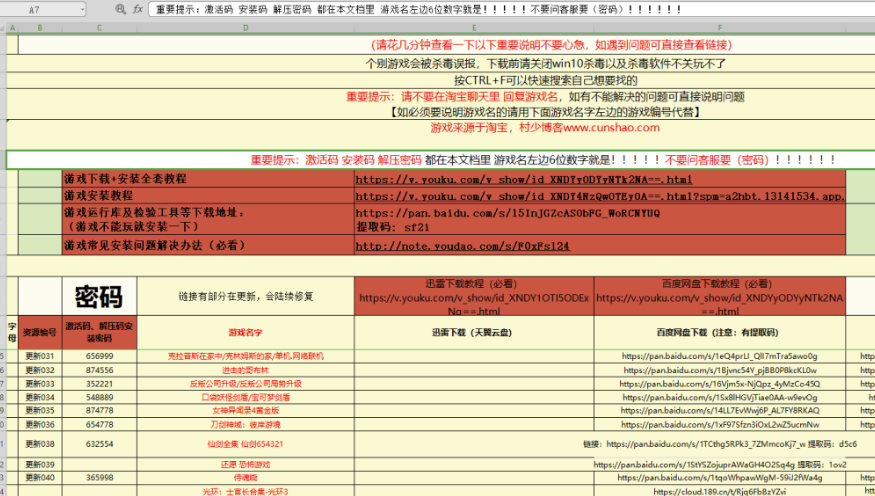Select the large 密码 cell
The width and height of the screenshot is (875, 496).
tap(99, 296)
